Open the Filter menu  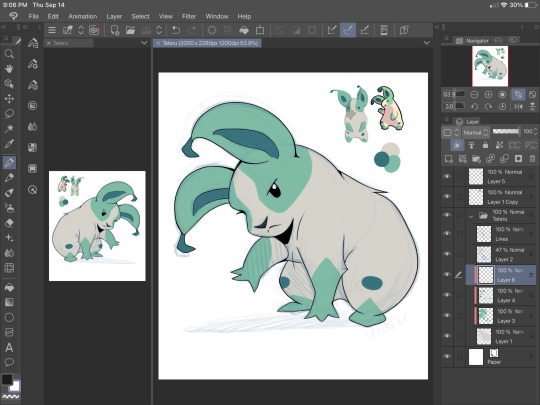click(x=189, y=16)
